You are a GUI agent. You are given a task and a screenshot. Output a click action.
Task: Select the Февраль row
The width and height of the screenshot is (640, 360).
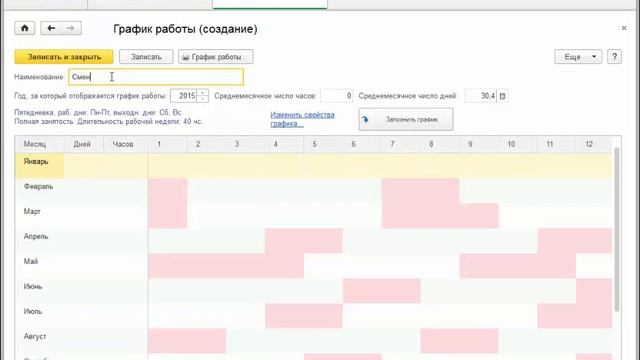pyautogui.click(x=313, y=191)
